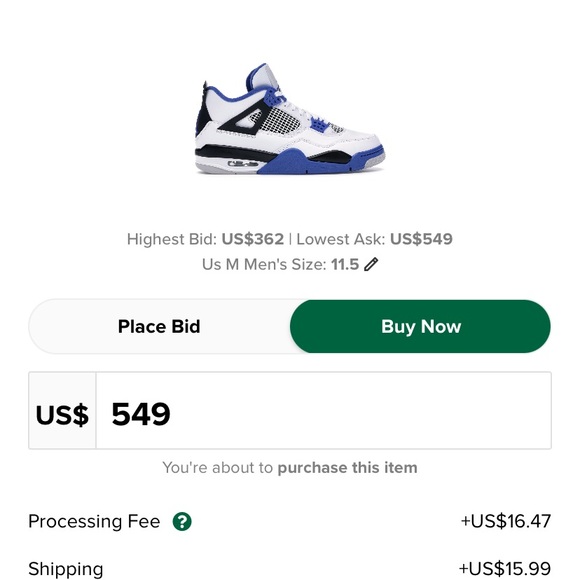Click the +US$15.99 shipping amount
580x580 pixels.
click(x=505, y=569)
